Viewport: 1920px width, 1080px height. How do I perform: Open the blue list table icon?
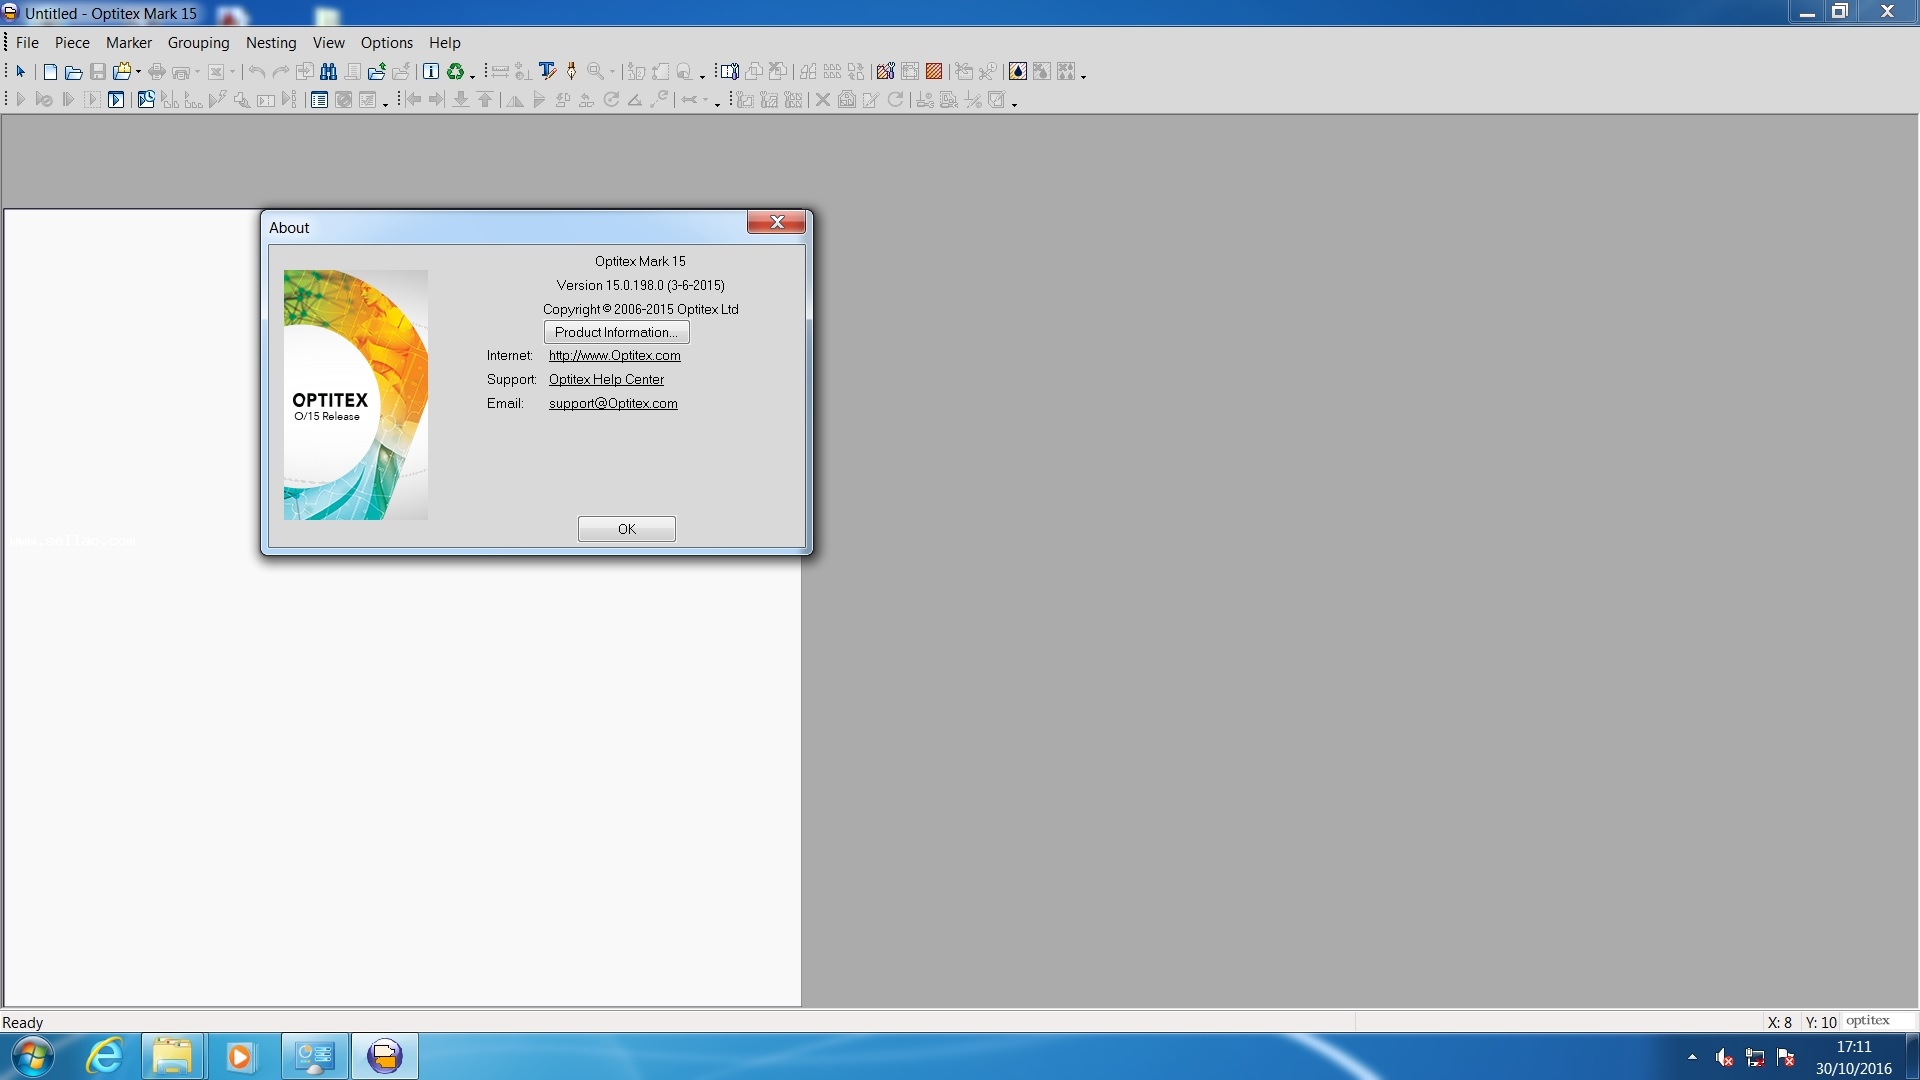(319, 100)
